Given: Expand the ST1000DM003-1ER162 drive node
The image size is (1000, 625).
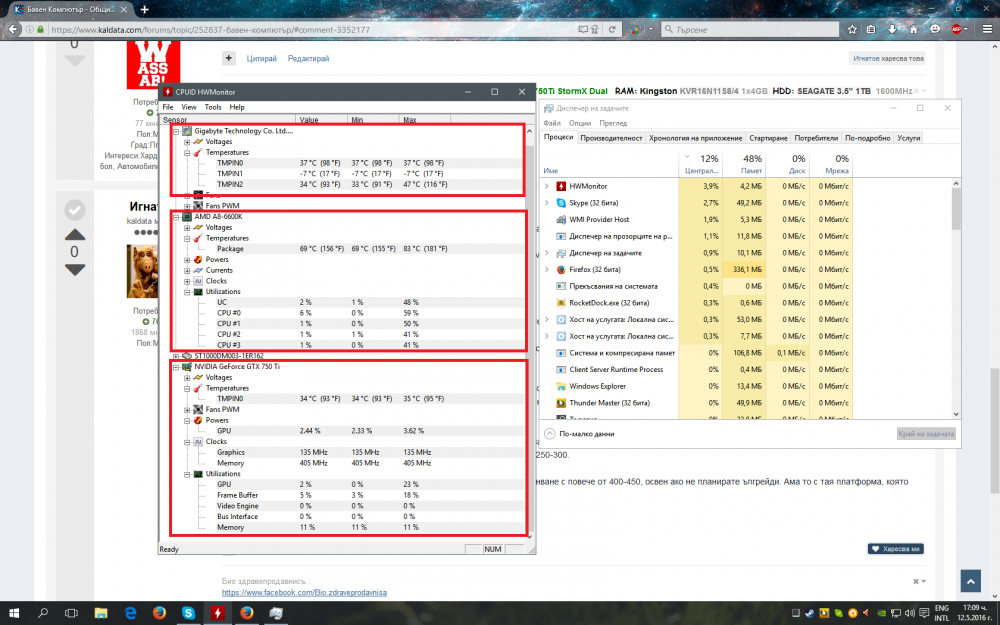Looking at the screenshot, I should pos(176,356).
